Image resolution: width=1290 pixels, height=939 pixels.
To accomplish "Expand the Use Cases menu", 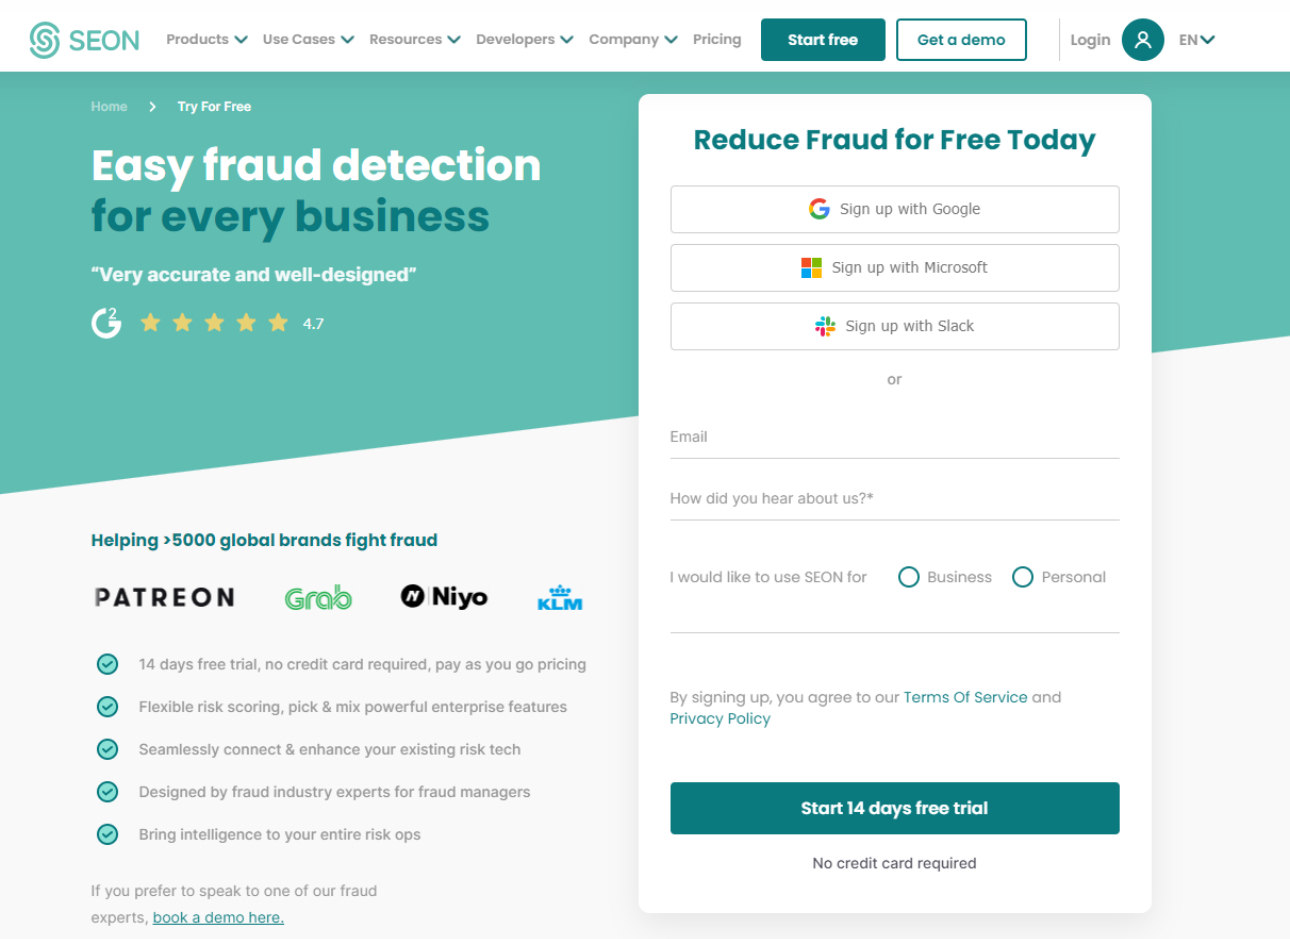I will (308, 40).
